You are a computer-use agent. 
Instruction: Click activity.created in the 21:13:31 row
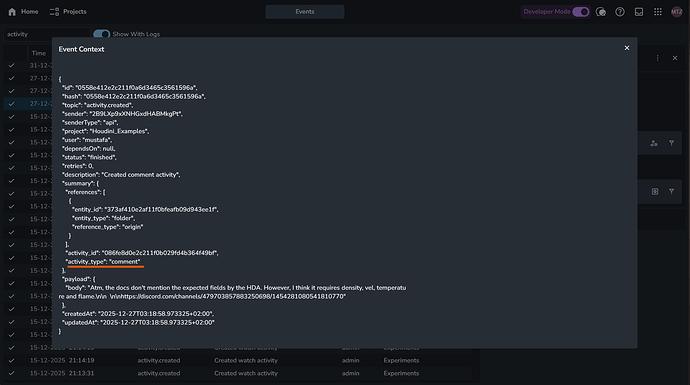pyautogui.click(x=159, y=373)
